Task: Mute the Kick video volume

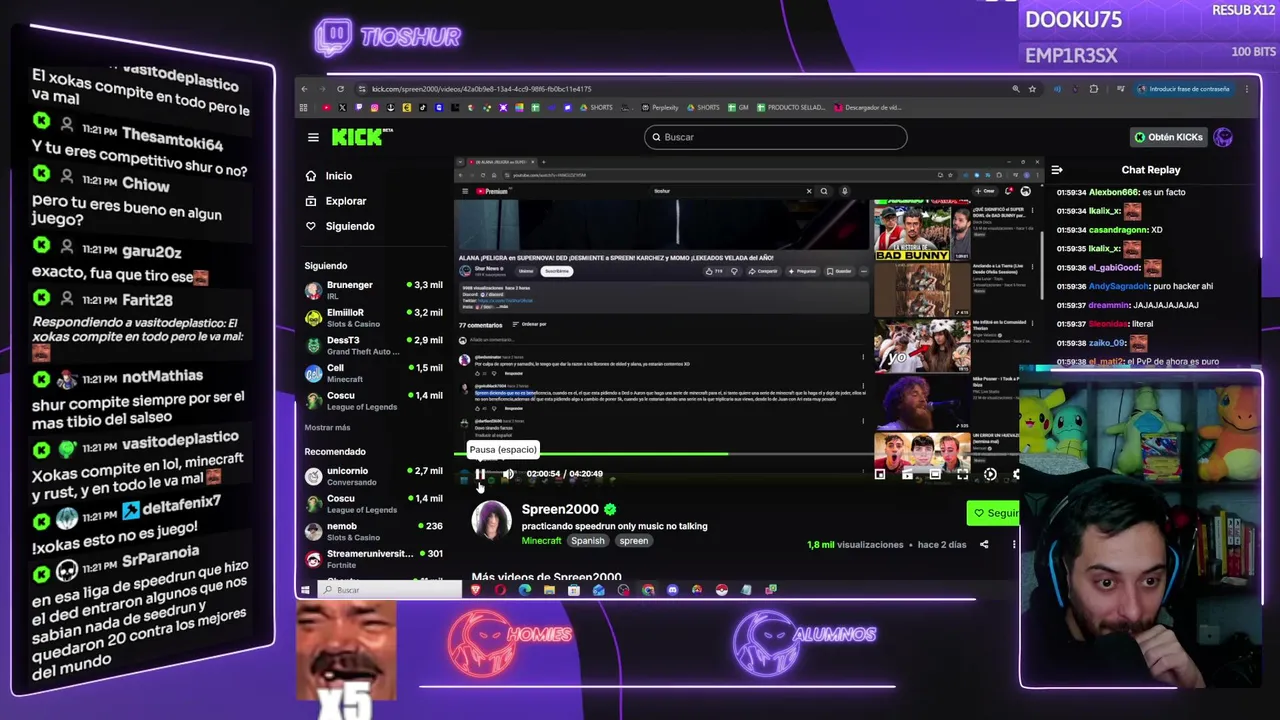Action: click(508, 474)
